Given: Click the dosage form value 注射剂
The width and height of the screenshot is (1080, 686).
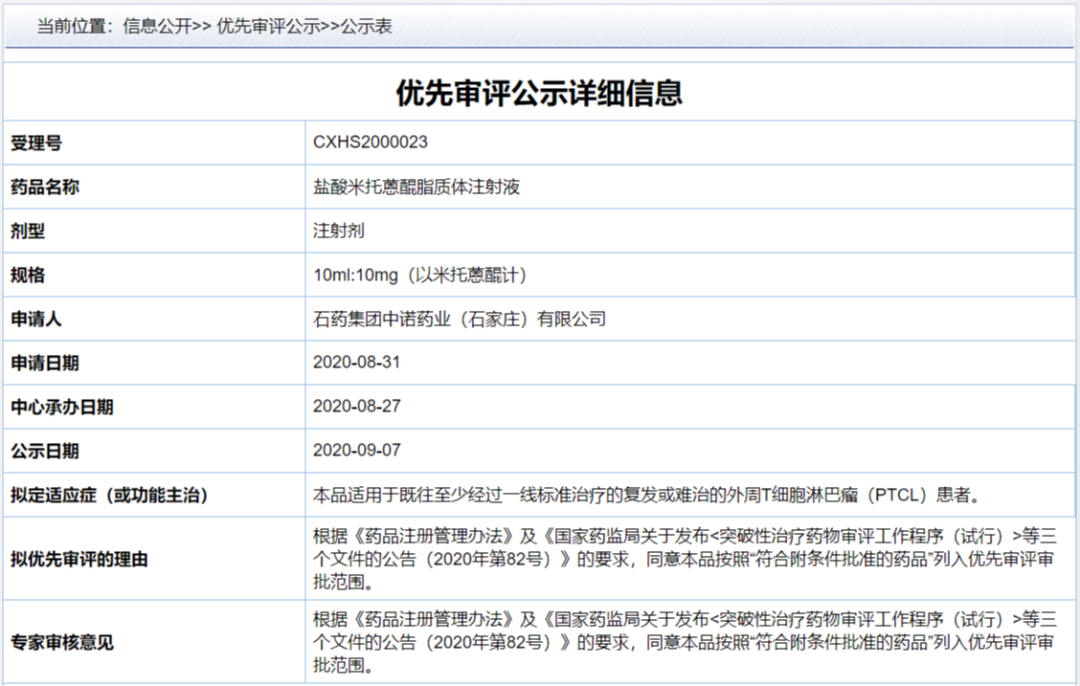Looking at the screenshot, I should (x=338, y=231).
